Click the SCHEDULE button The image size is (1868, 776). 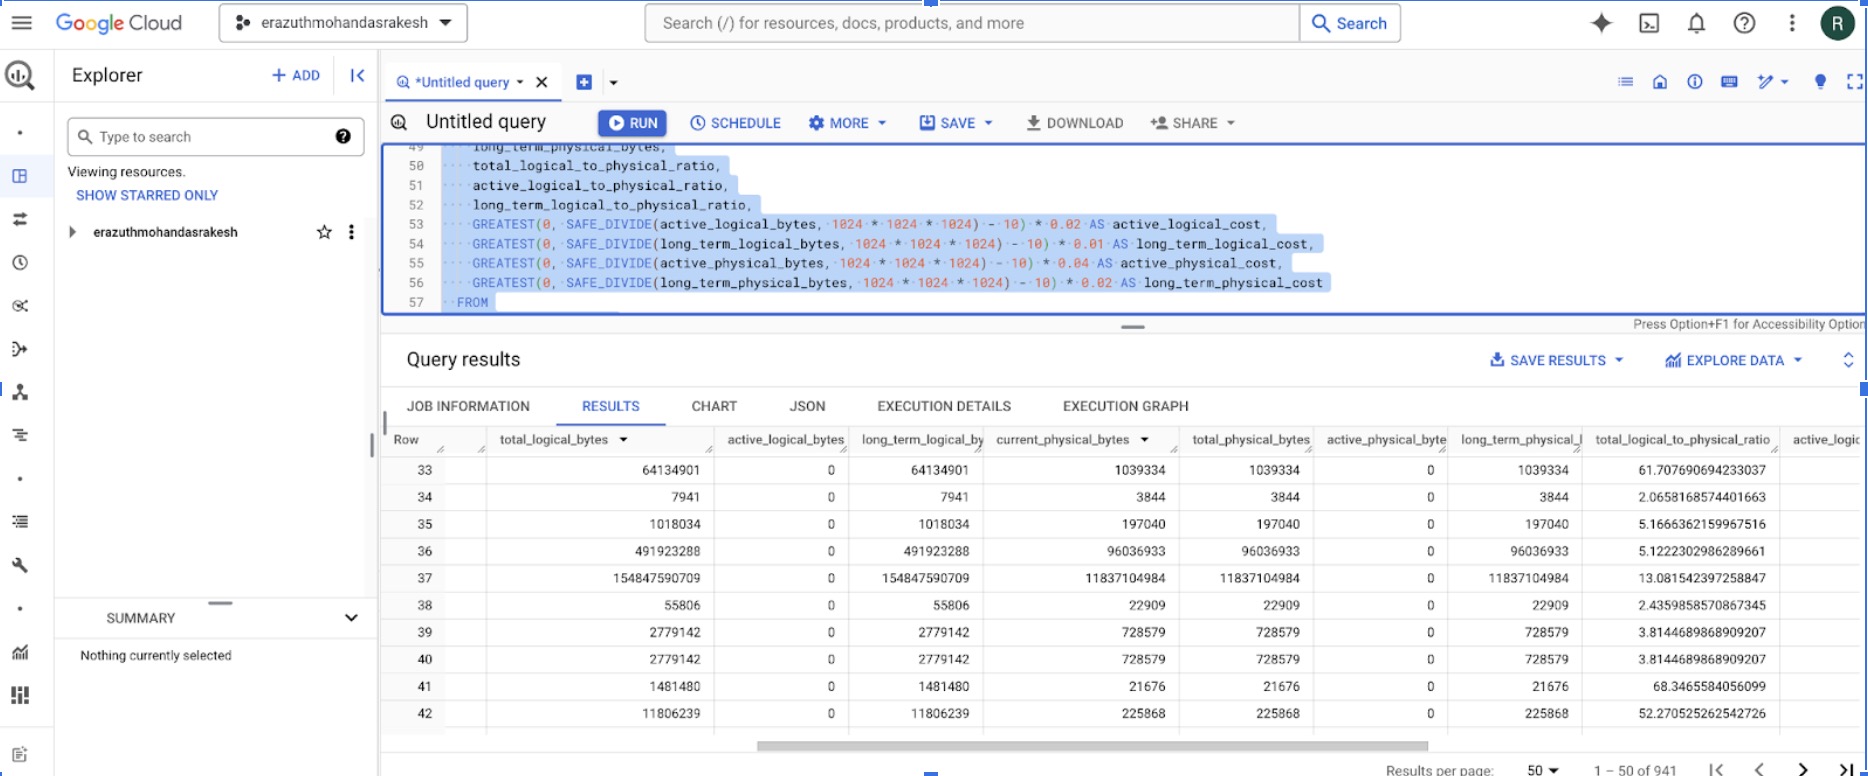pos(735,123)
